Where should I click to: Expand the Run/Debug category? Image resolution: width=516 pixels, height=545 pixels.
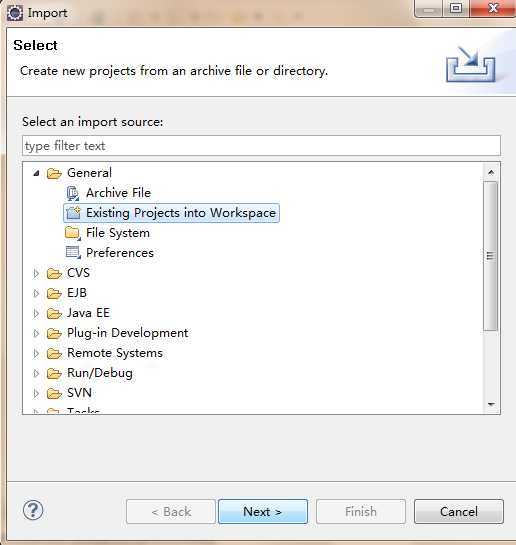[36, 374]
